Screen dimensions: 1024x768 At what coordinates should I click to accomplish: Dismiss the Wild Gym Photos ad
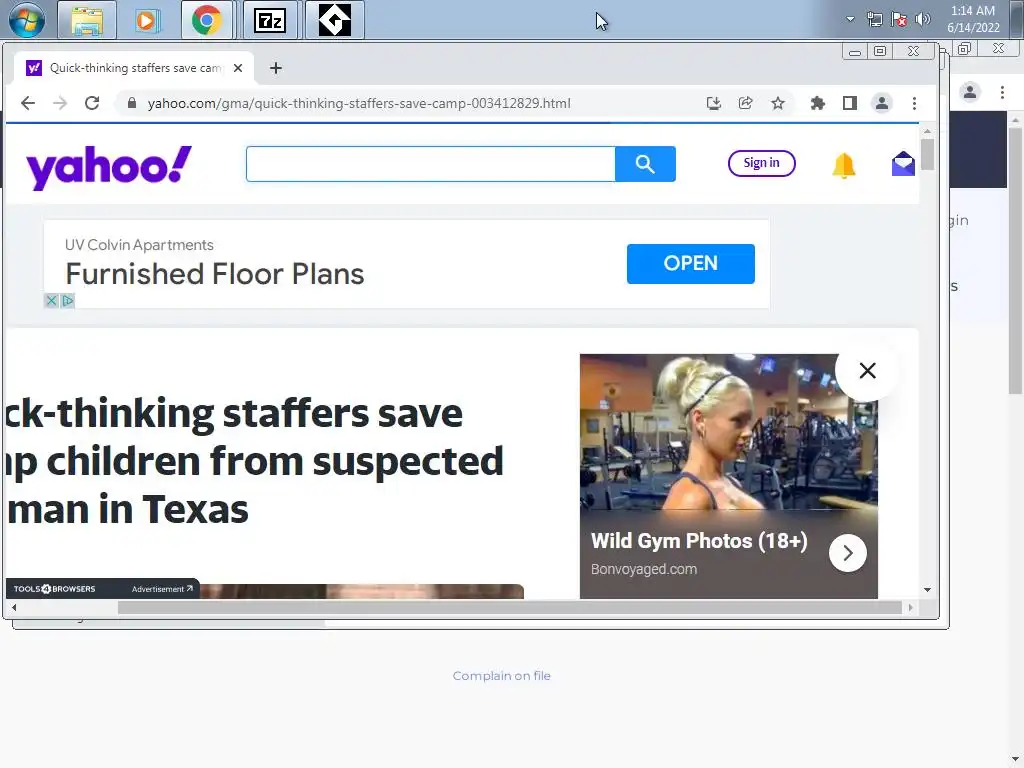tap(867, 371)
